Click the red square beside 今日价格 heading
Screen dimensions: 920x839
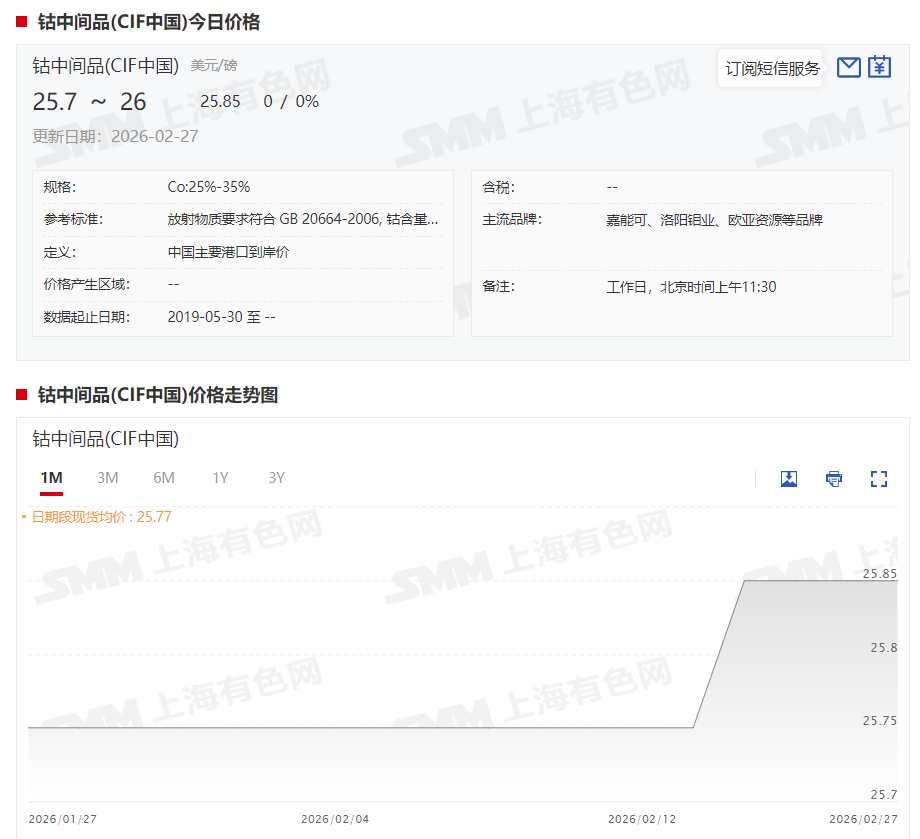click(x=22, y=22)
